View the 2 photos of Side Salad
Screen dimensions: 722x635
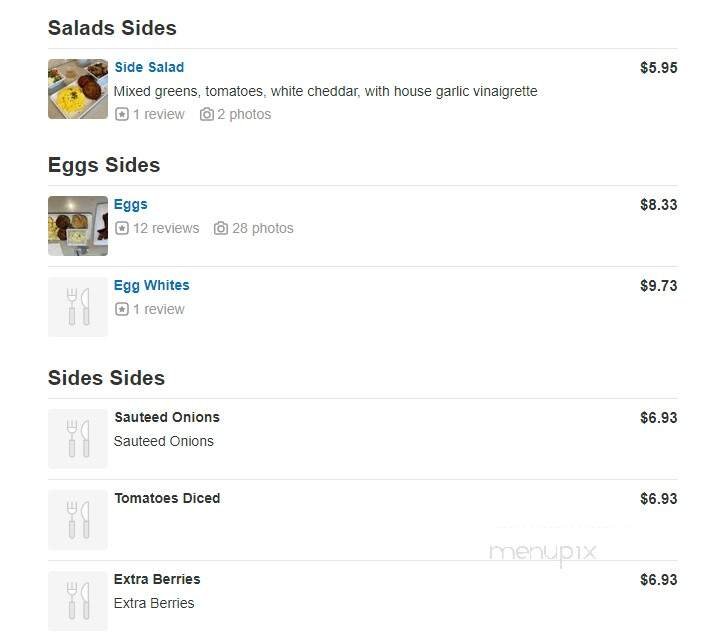[244, 114]
